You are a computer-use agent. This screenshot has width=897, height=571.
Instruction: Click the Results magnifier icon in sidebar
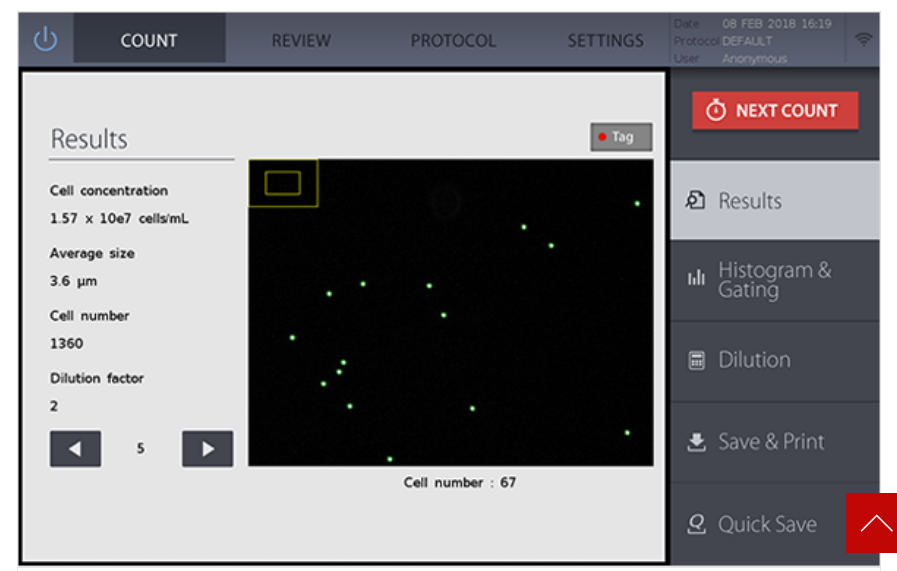point(696,201)
